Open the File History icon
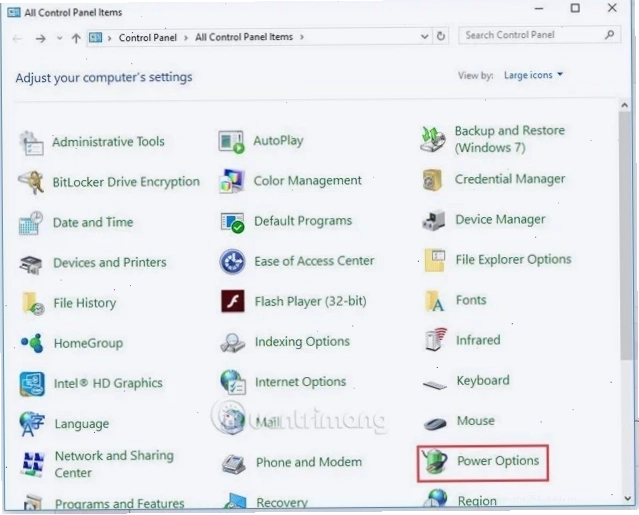 [33, 304]
